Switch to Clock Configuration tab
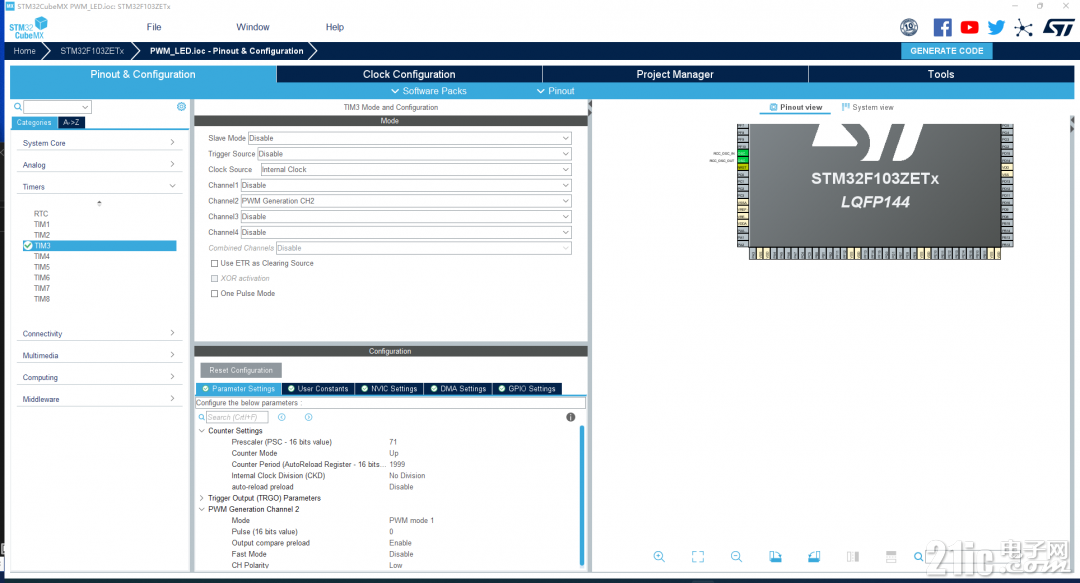The image size is (1080, 583). 409,74
